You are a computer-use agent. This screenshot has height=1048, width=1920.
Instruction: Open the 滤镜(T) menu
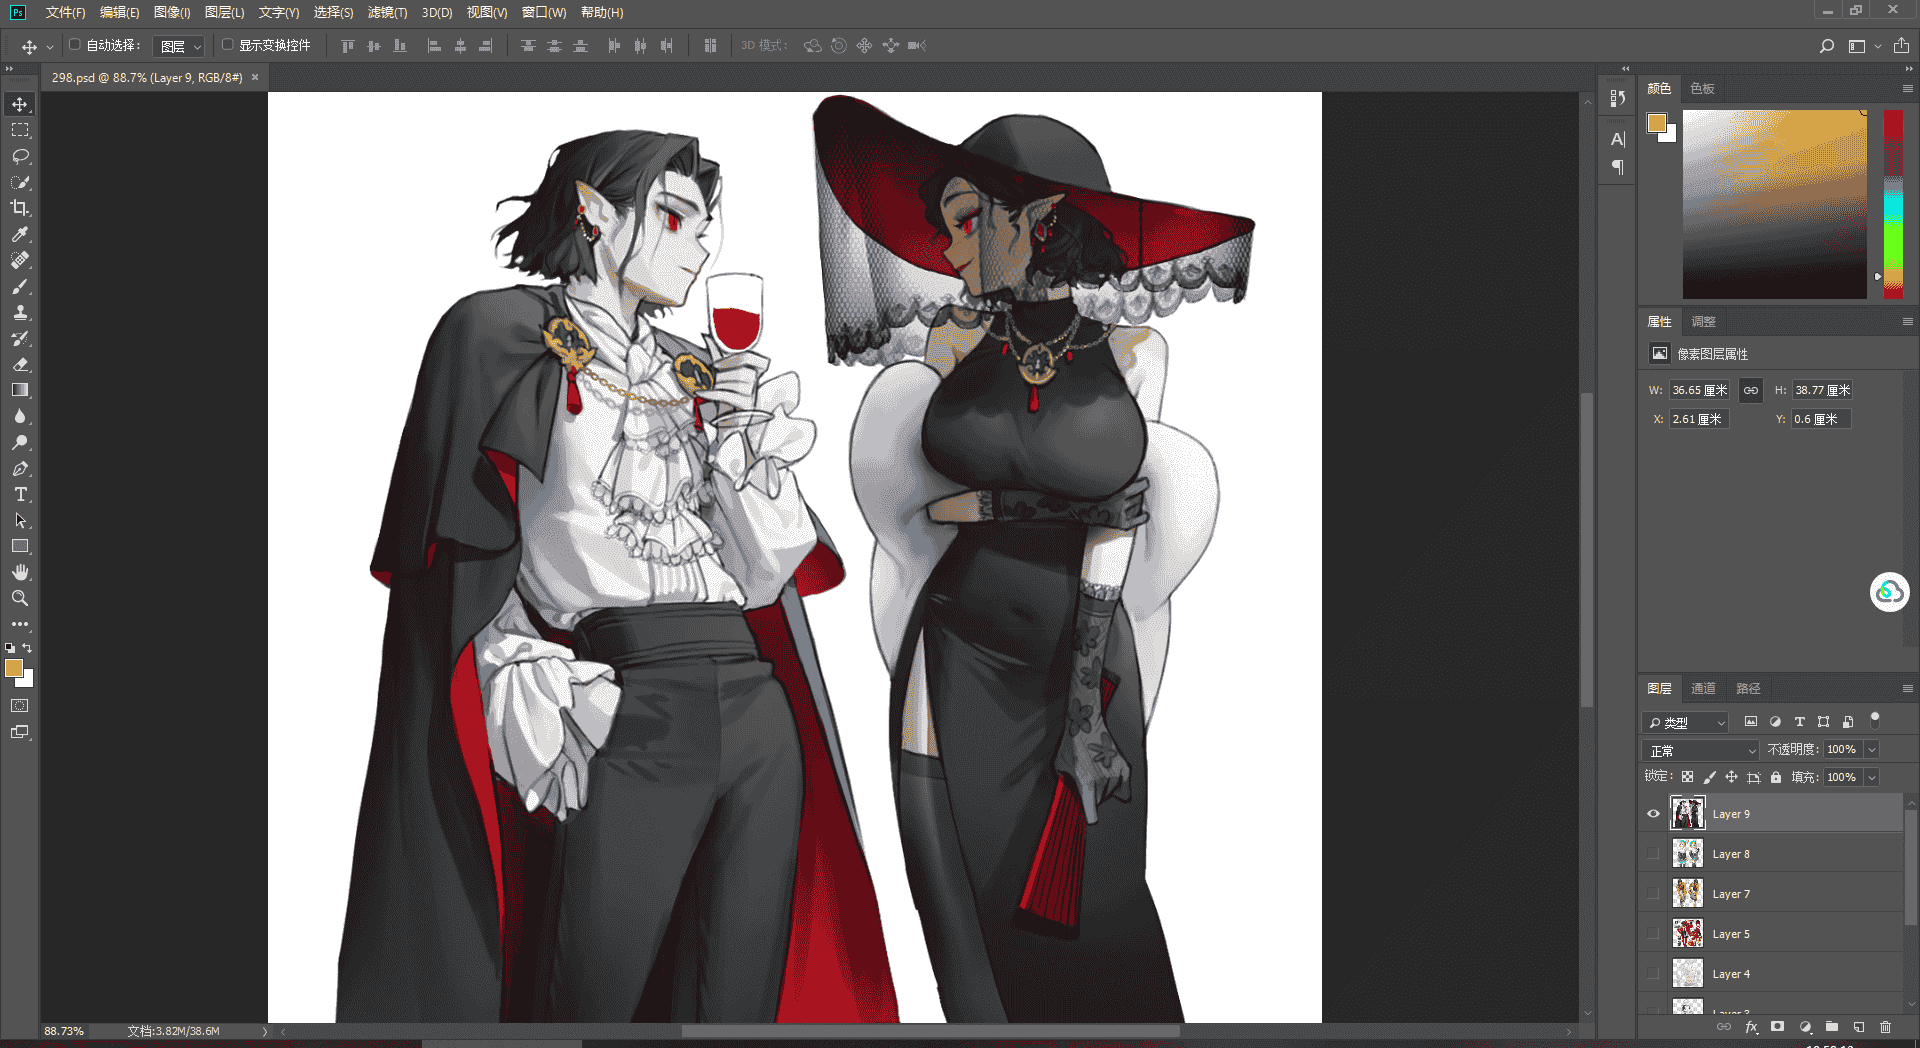(387, 12)
